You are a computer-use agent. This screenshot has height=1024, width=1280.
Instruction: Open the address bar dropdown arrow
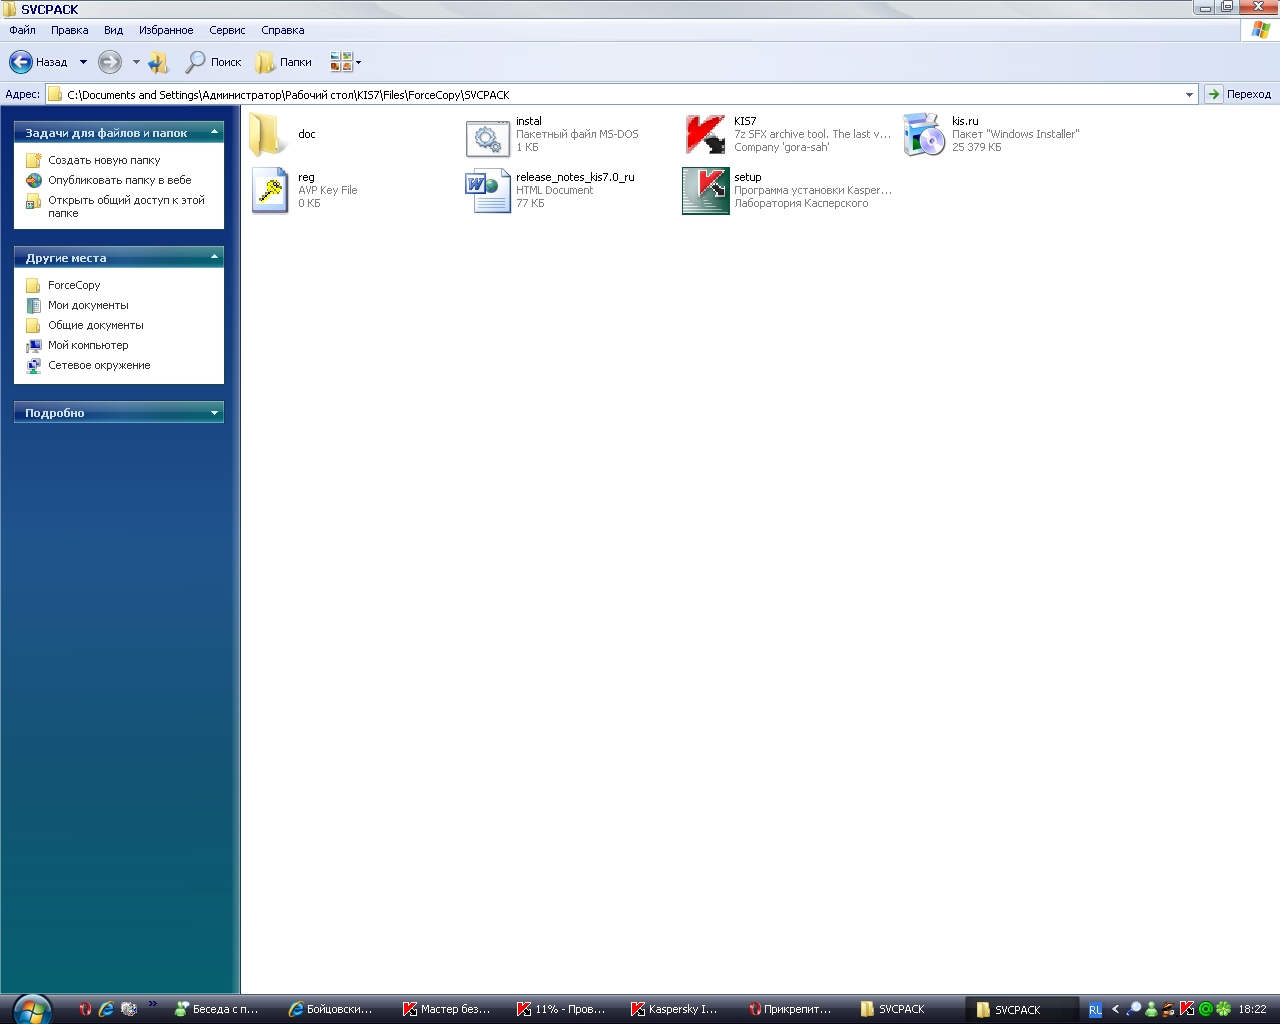coord(1189,95)
